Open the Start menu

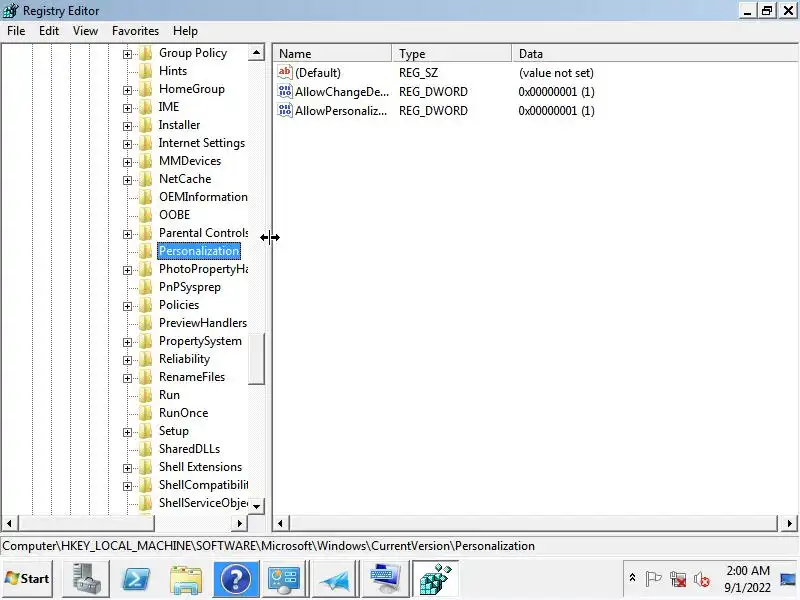[27, 579]
